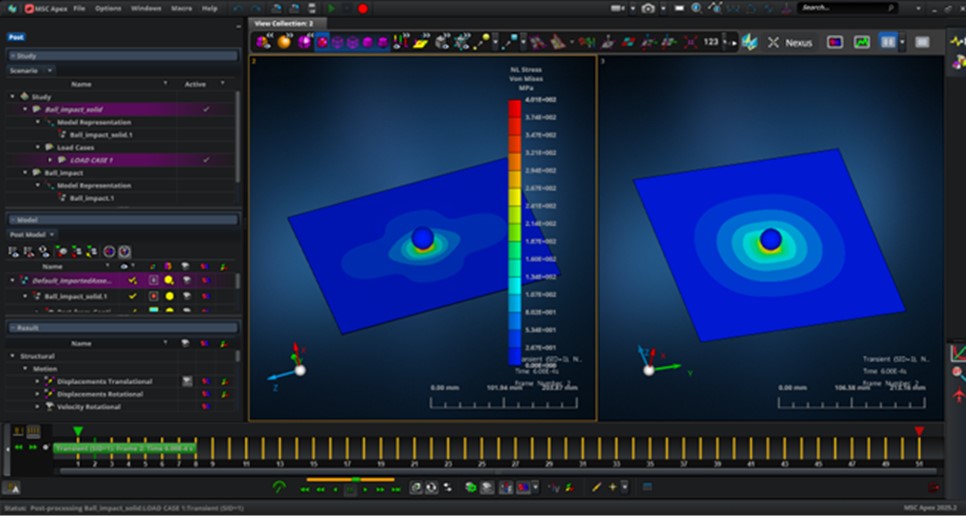Viewport: 966px width, 517px height.
Task: Click the green Play icon in top toolbar
Action: click(x=331, y=8)
